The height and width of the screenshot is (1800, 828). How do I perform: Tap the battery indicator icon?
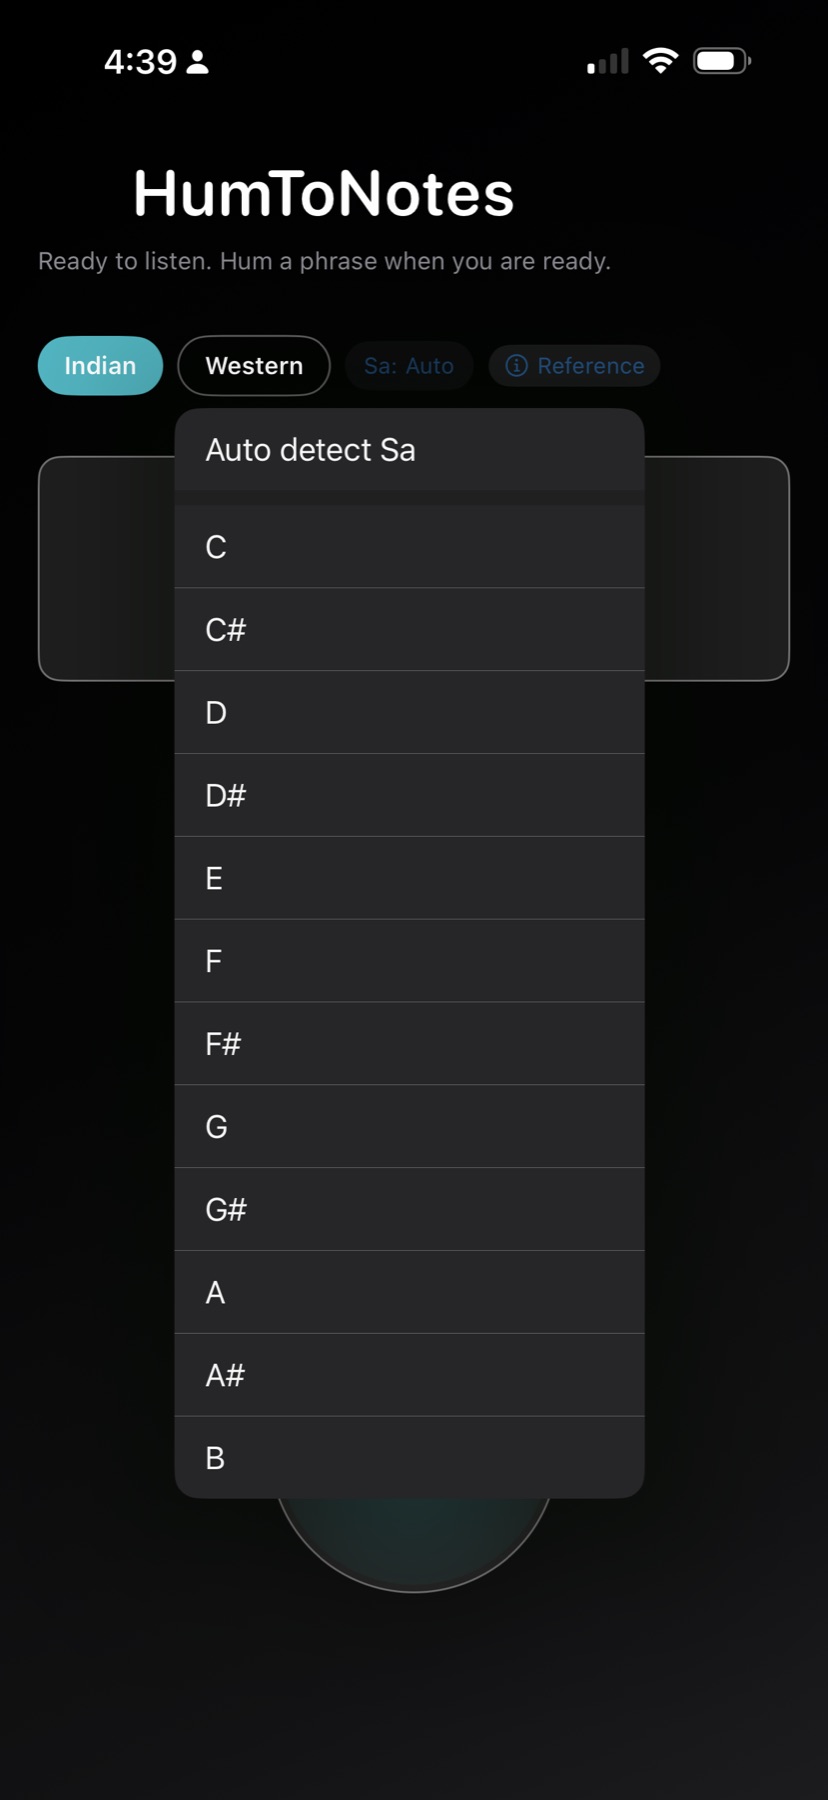point(722,61)
